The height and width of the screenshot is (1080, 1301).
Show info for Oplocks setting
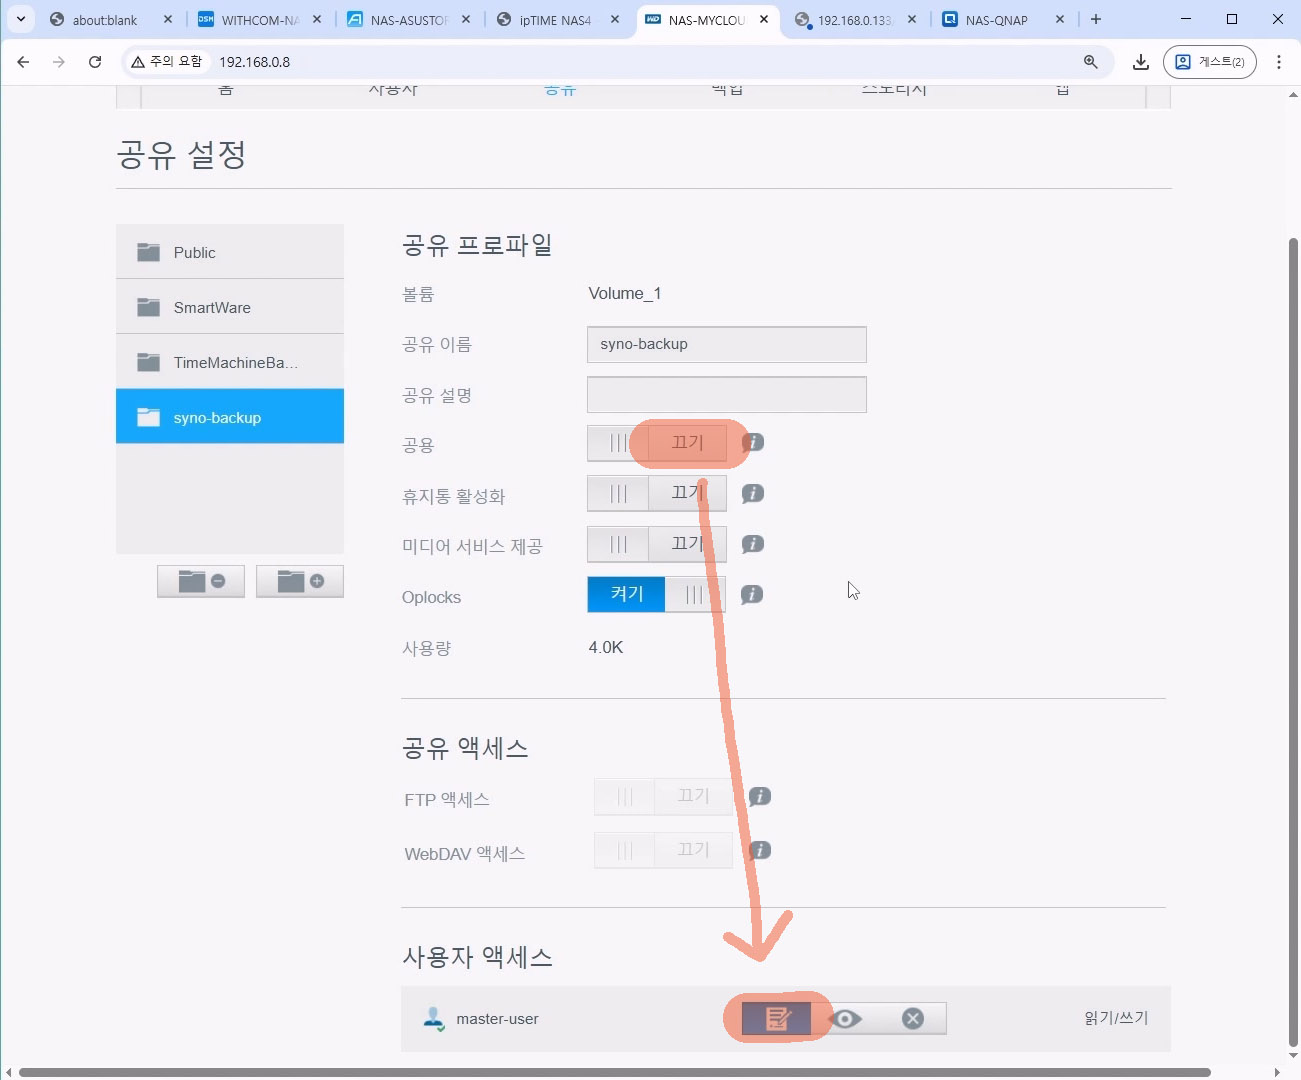click(x=752, y=595)
